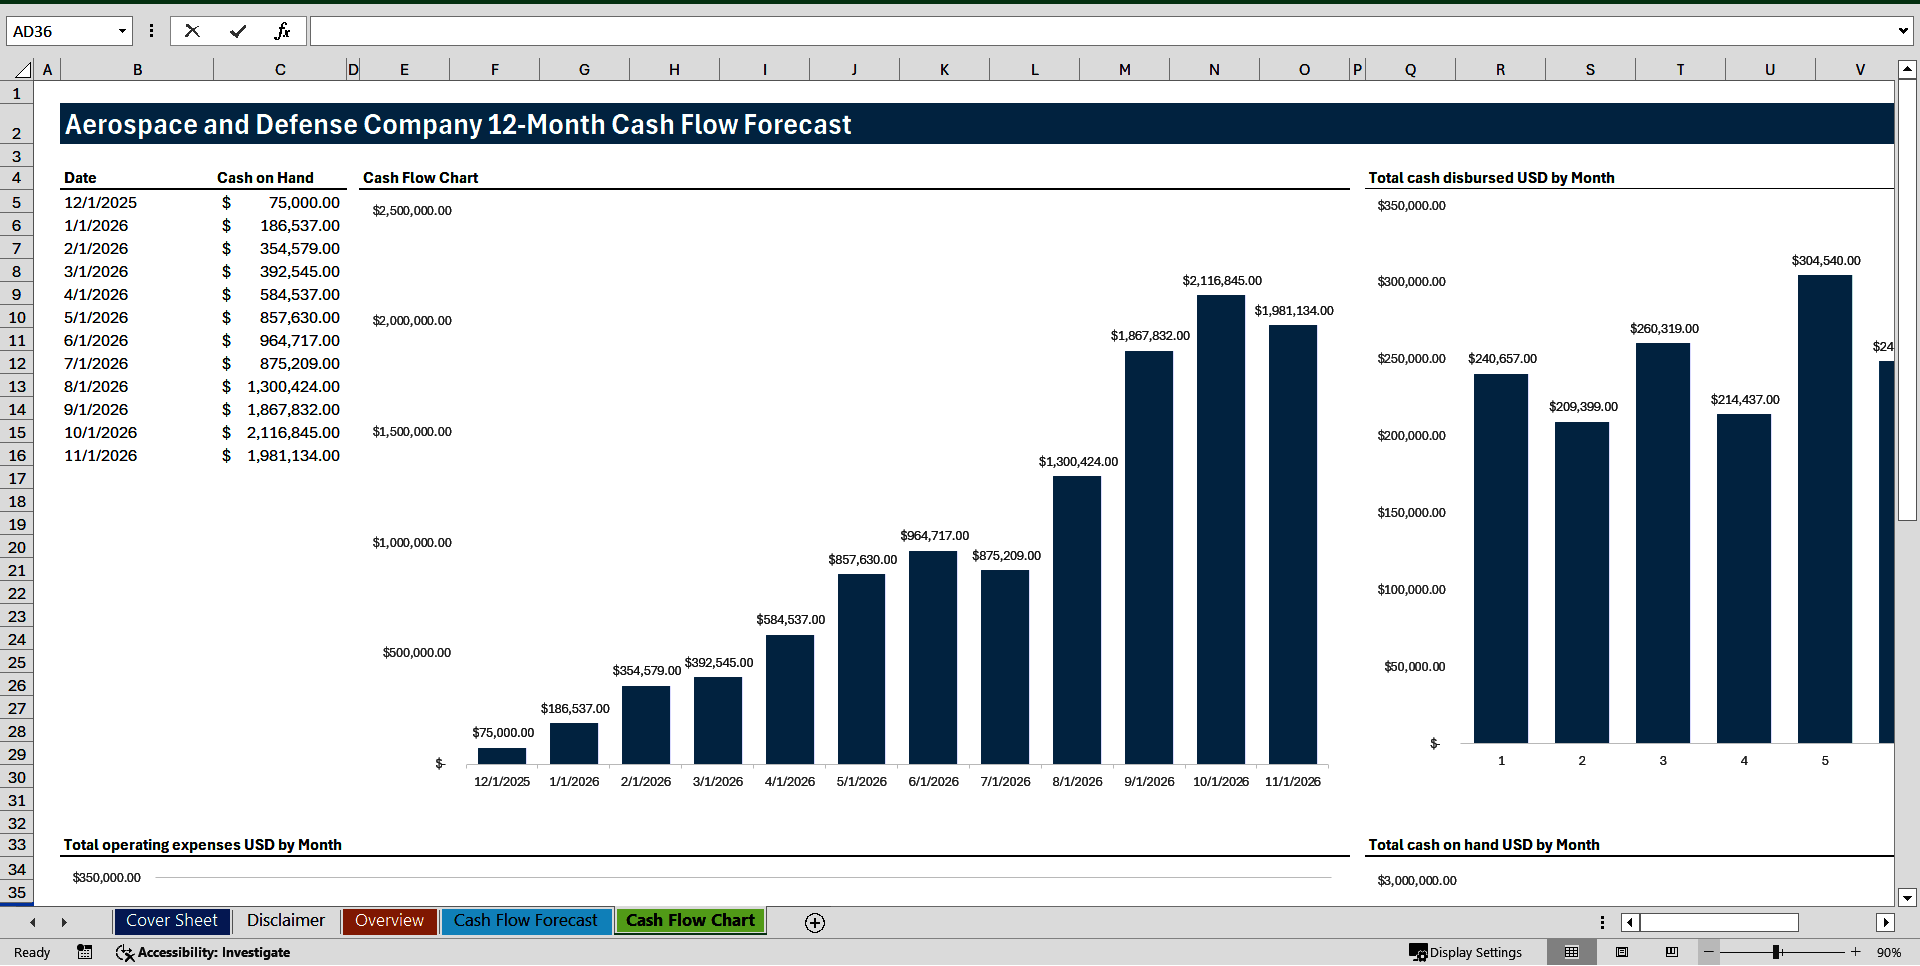Open the Disclaimer sheet tab
Viewport: 1920px width, 966px height.
tap(285, 921)
